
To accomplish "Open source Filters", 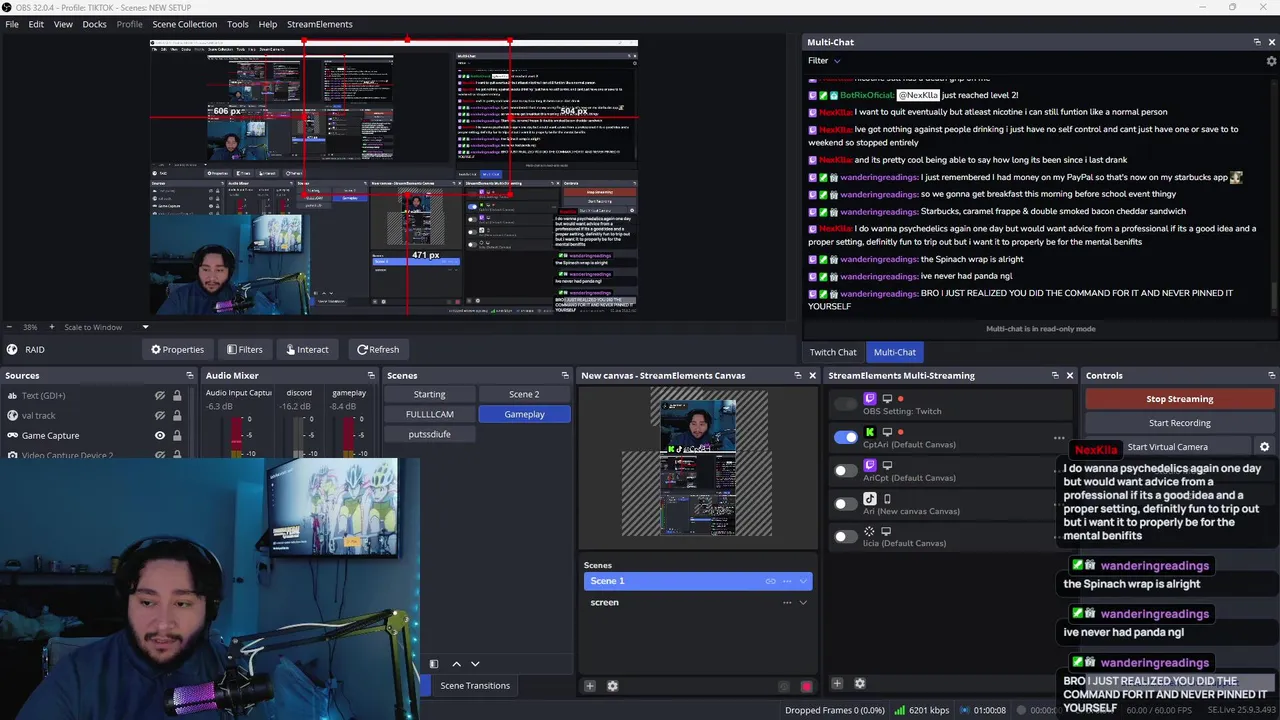I will 244,349.
